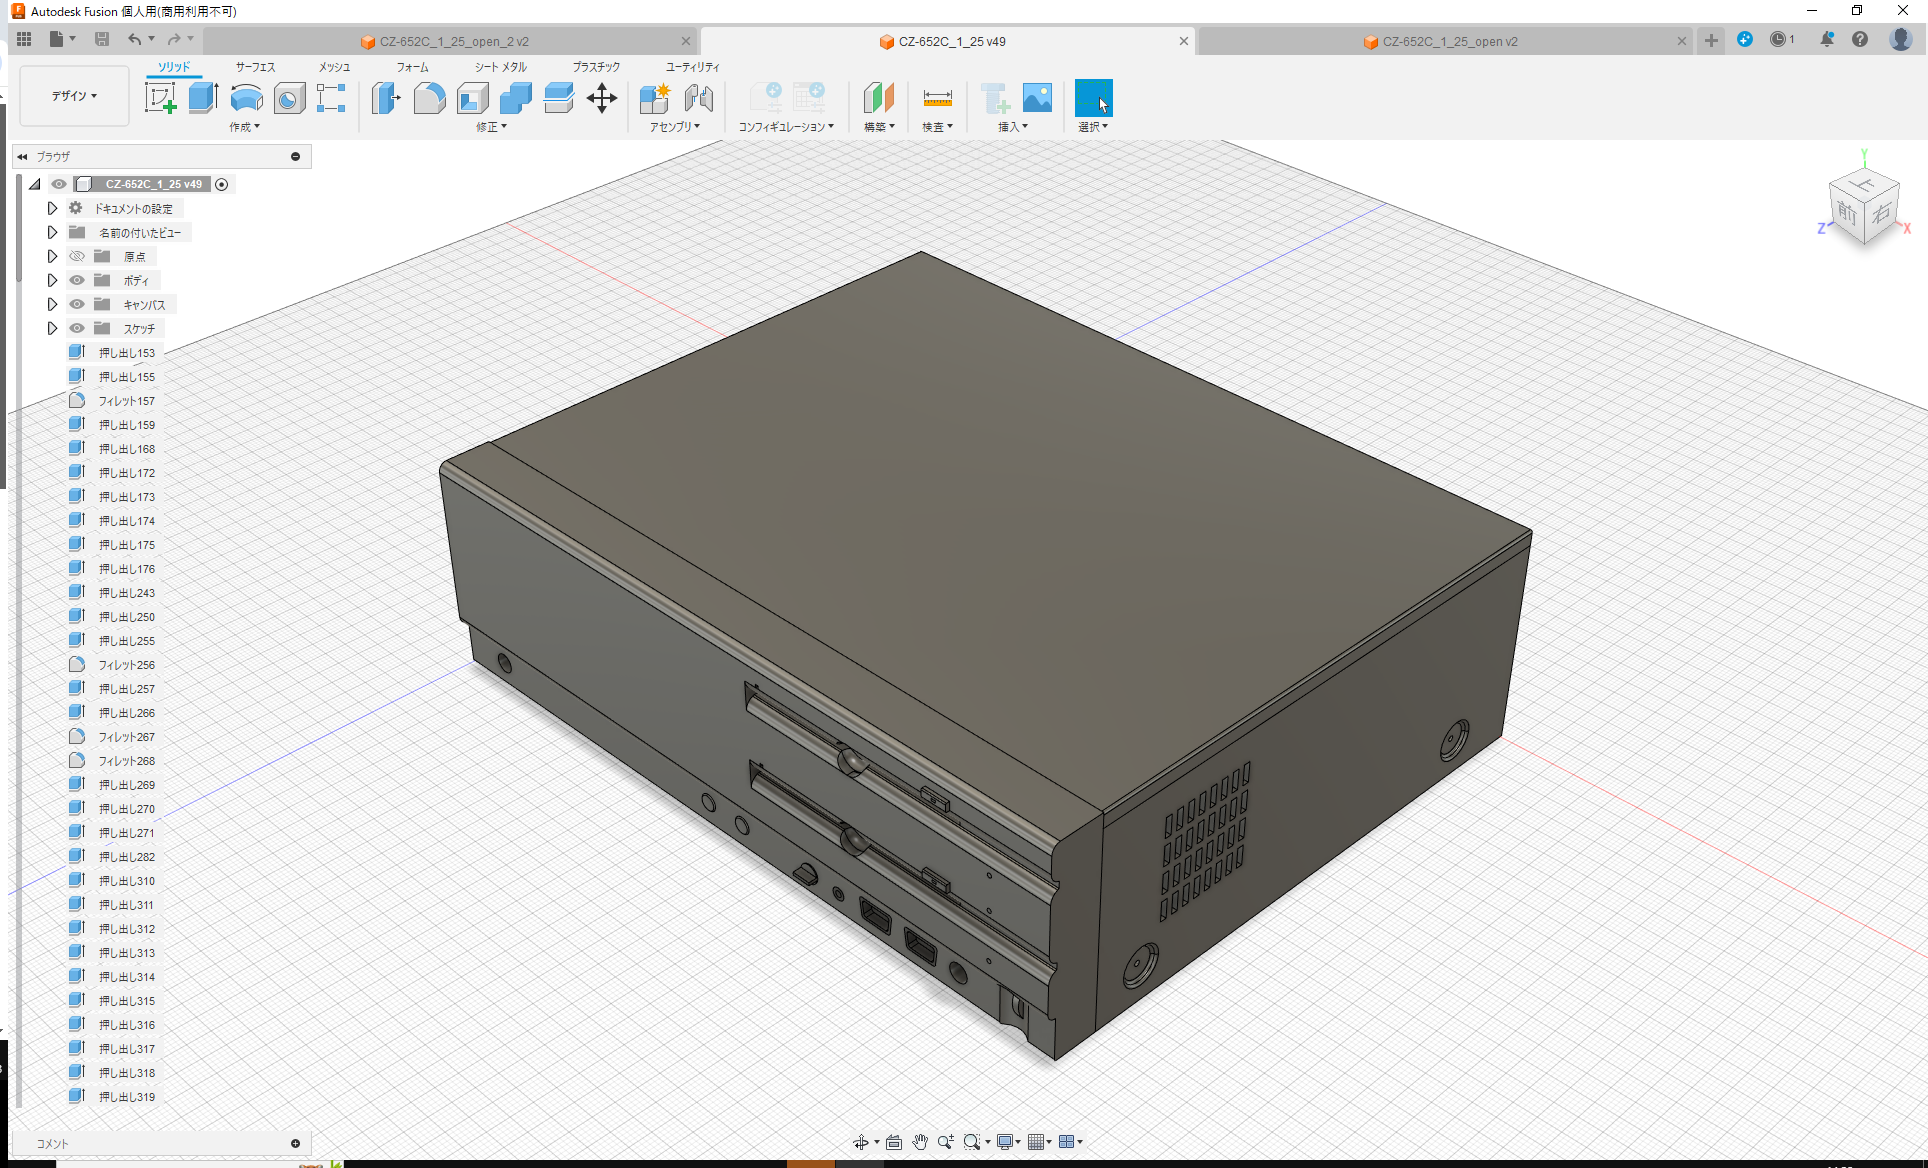Show the 原点 folder
The image size is (1928, 1168).
[x=77, y=256]
